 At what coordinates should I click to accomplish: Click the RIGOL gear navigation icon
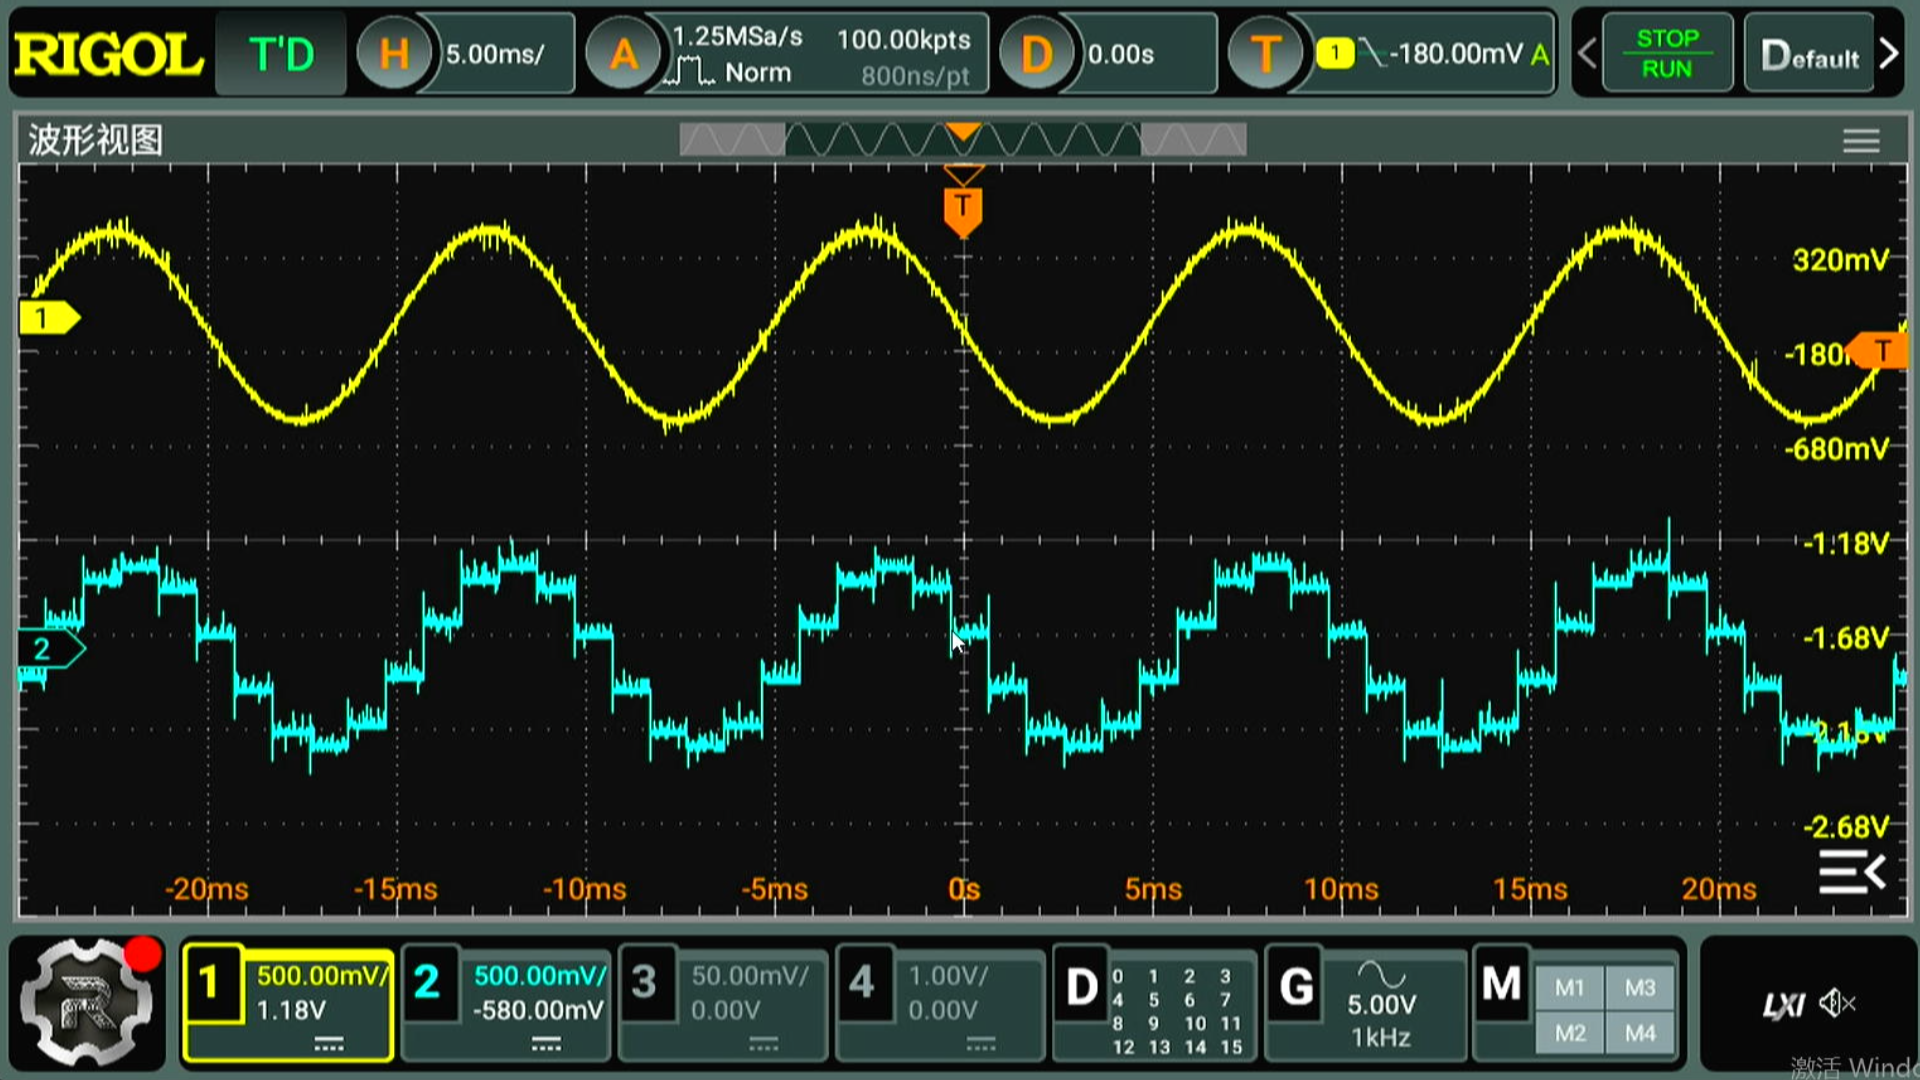click(x=86, y=1003)
